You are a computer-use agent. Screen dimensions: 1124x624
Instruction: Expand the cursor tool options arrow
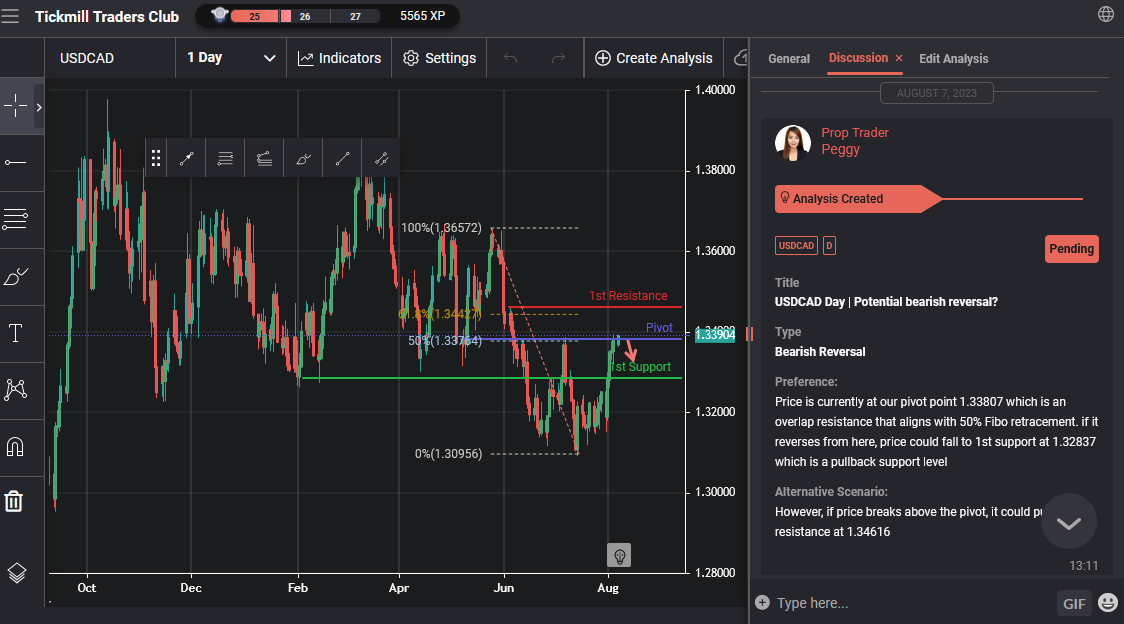[x=39, y=107]
